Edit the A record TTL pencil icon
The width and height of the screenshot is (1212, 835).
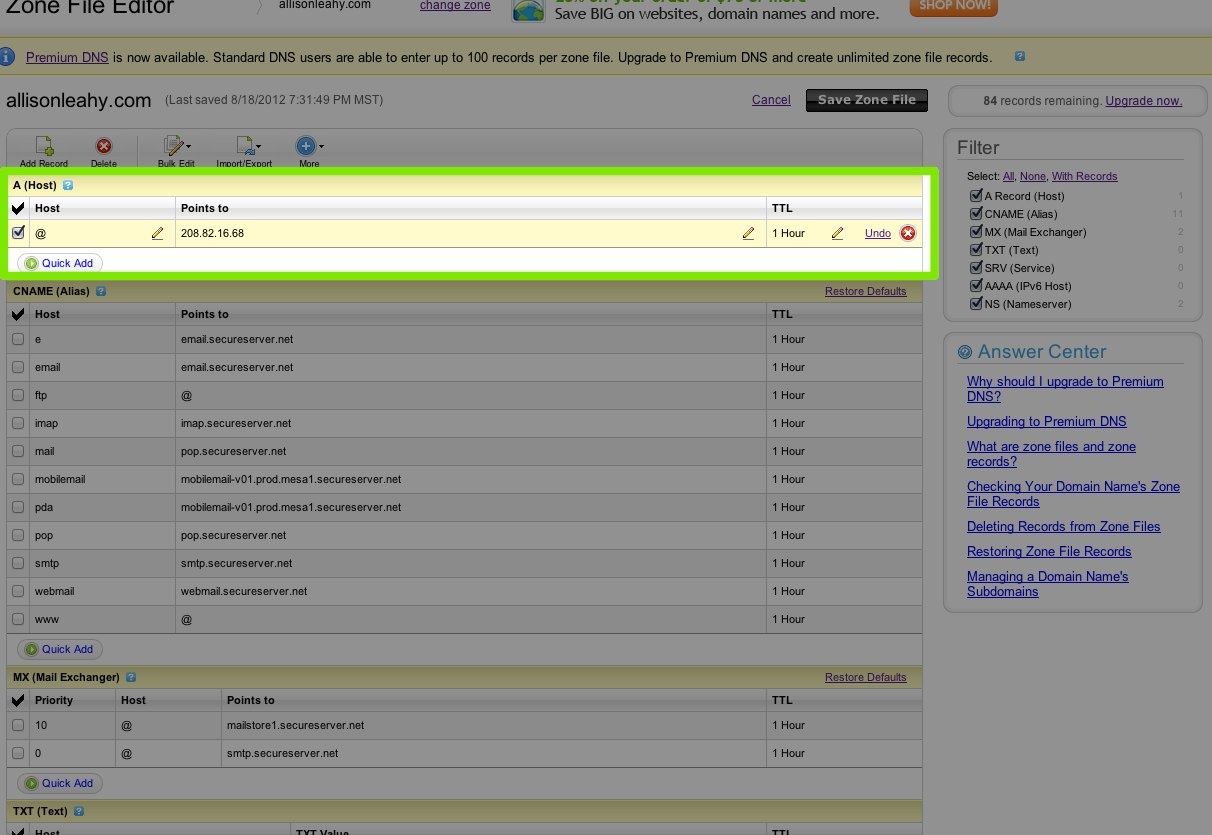point(837,233)
